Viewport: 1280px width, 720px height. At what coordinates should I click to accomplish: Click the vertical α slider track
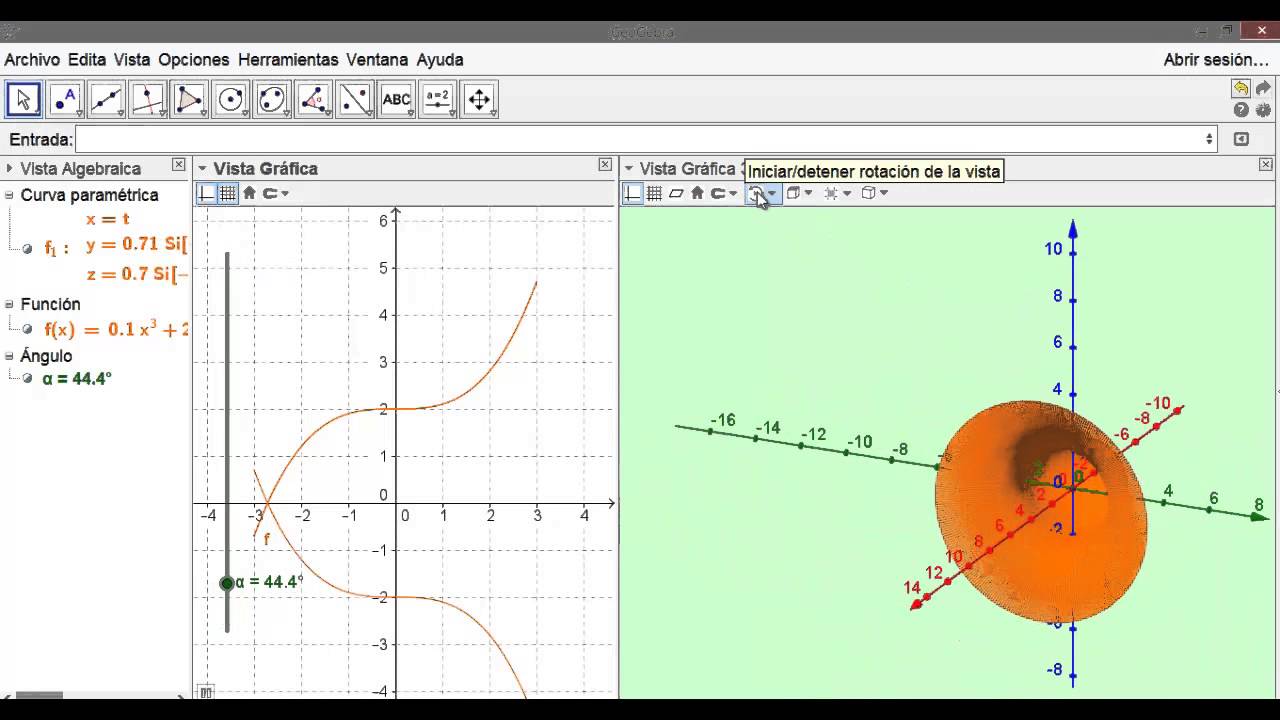(227, 441)
